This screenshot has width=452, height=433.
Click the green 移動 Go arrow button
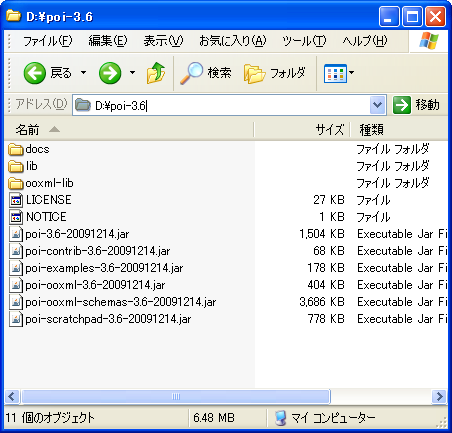402,105
